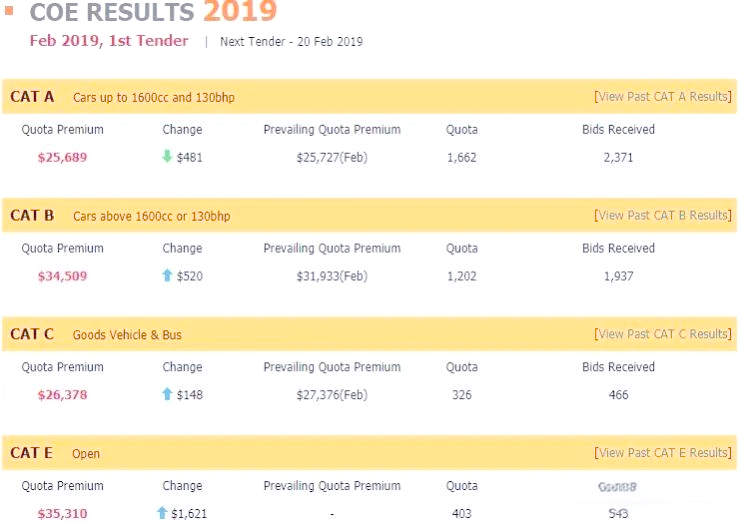
Task: Open View Past CAT A Results link
Action: 663,97
